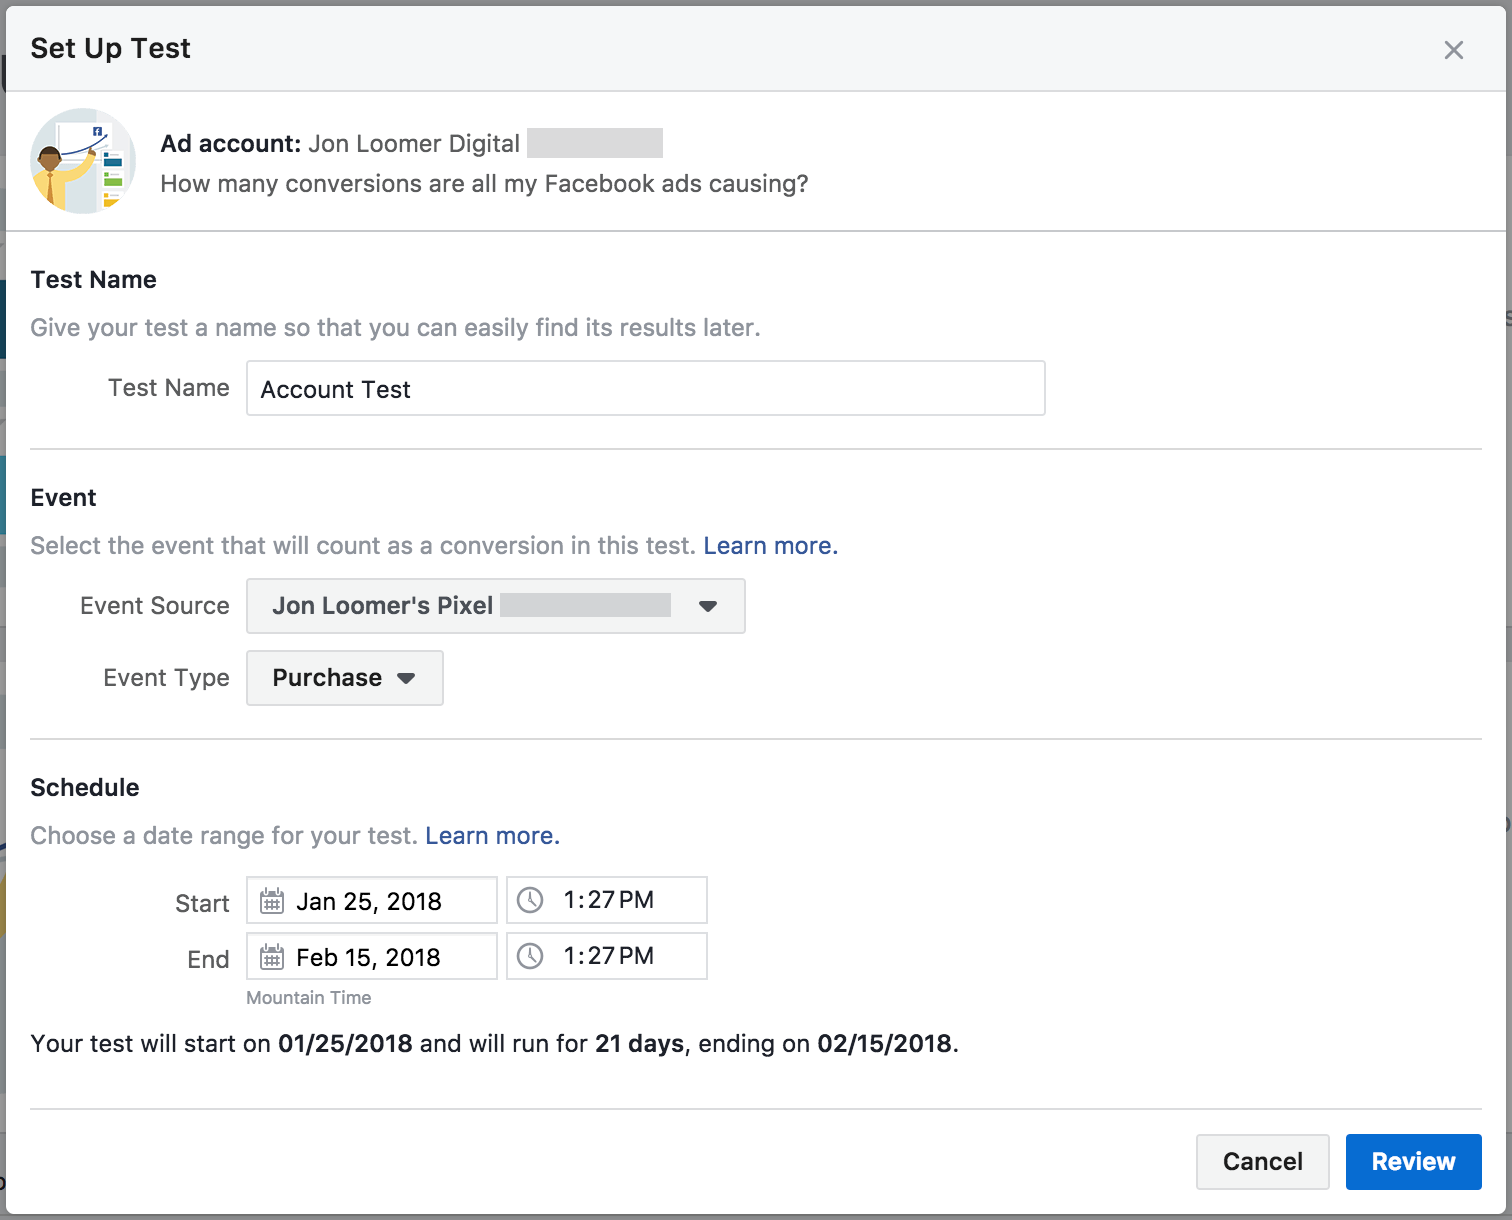Close the Set Up Test dialog
The height and width of the screenshot is (1220, 1512).
[x=1454, y=50]
